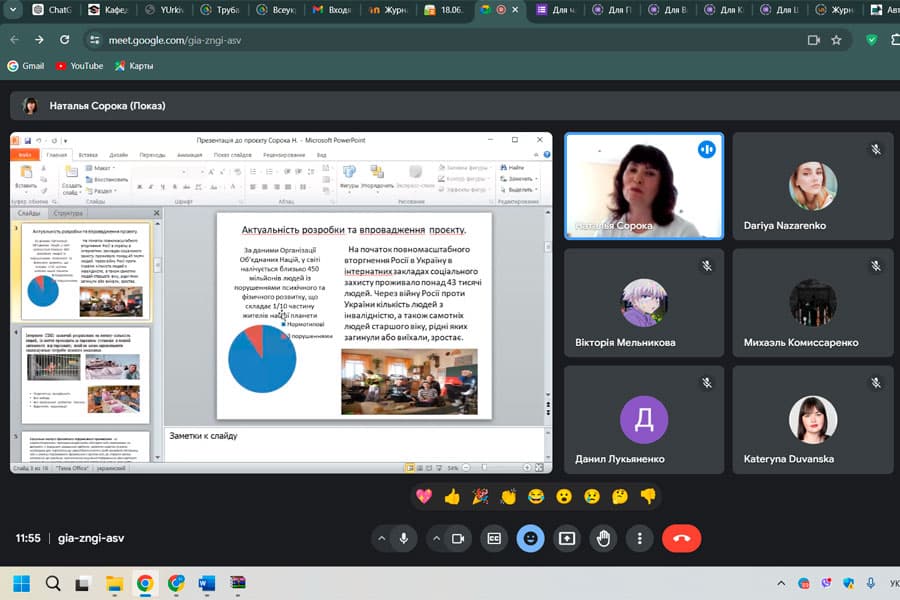Toggle the microphone on or off

click(404, 538)
